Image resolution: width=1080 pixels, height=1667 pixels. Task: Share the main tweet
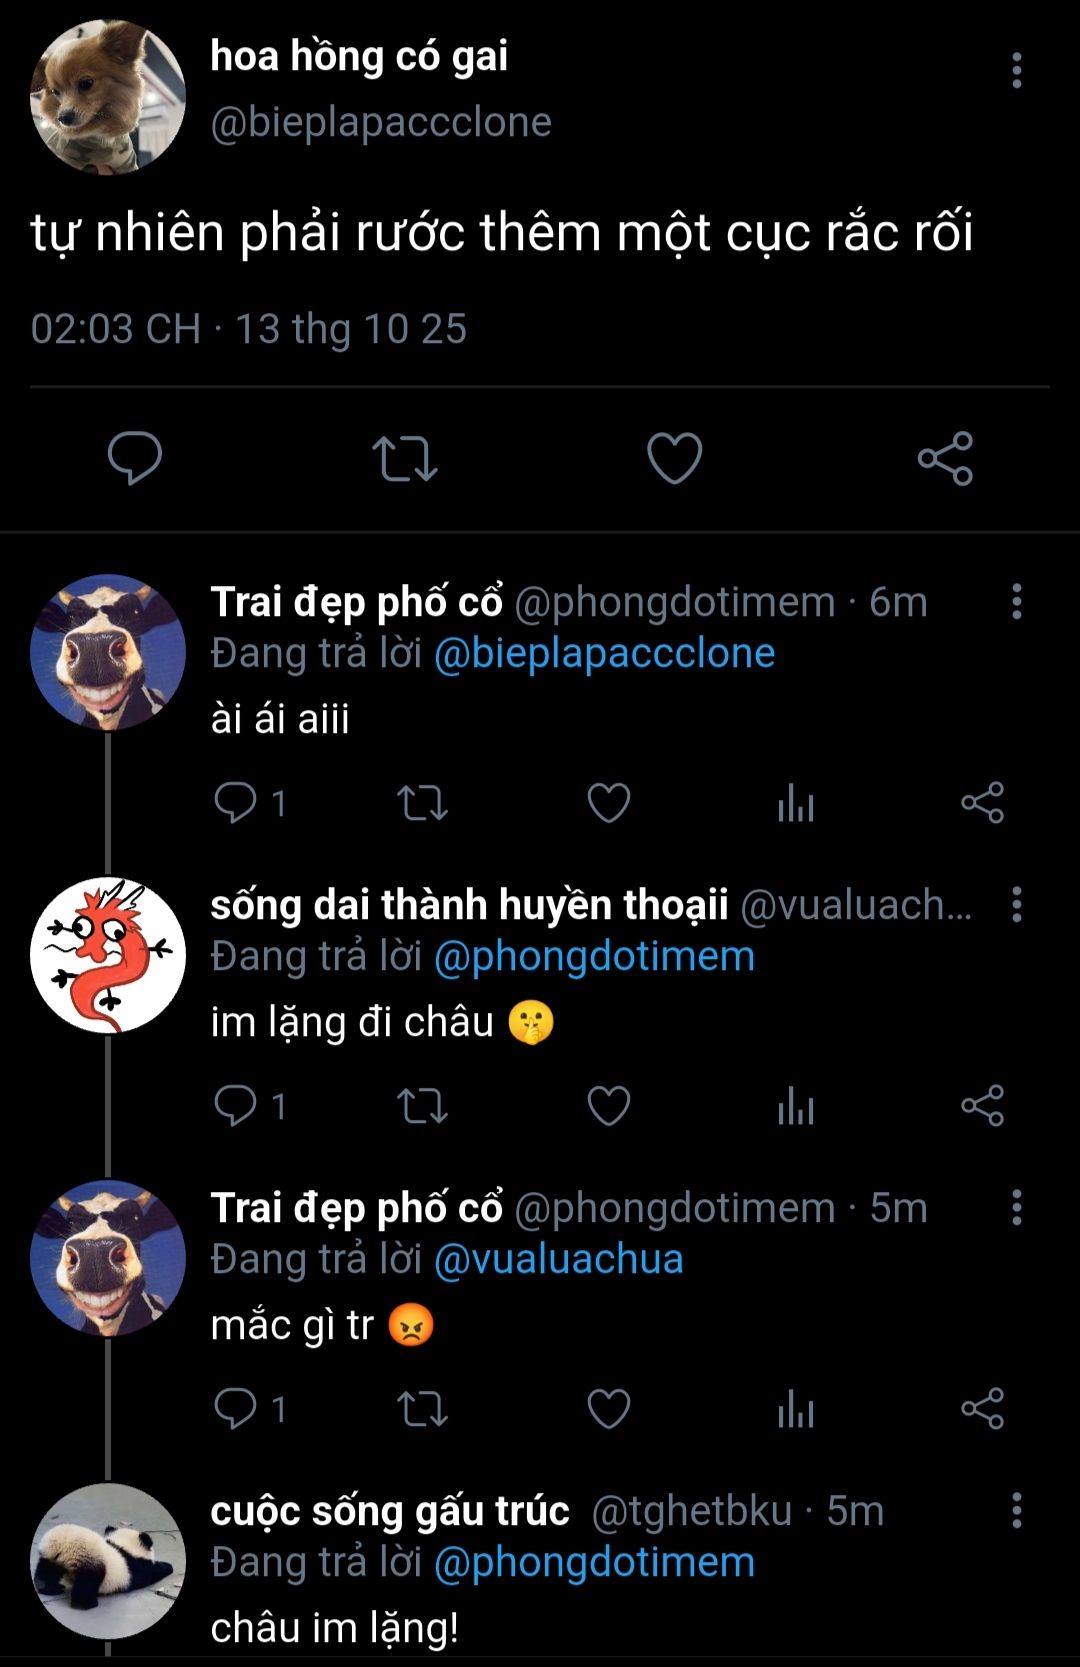[x=945, y=459]
